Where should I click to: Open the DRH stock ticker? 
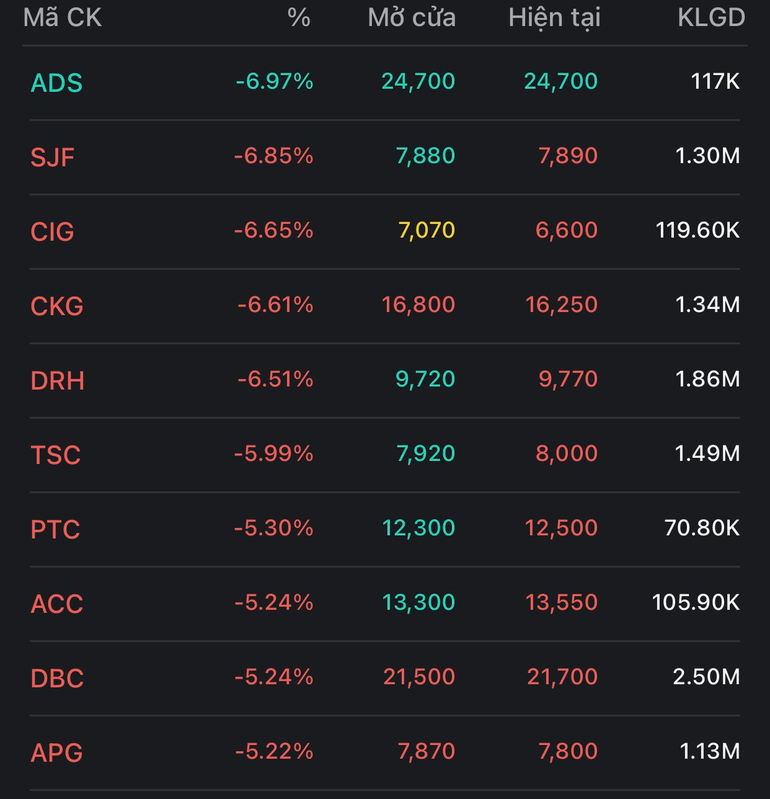[x=57, y=381]
